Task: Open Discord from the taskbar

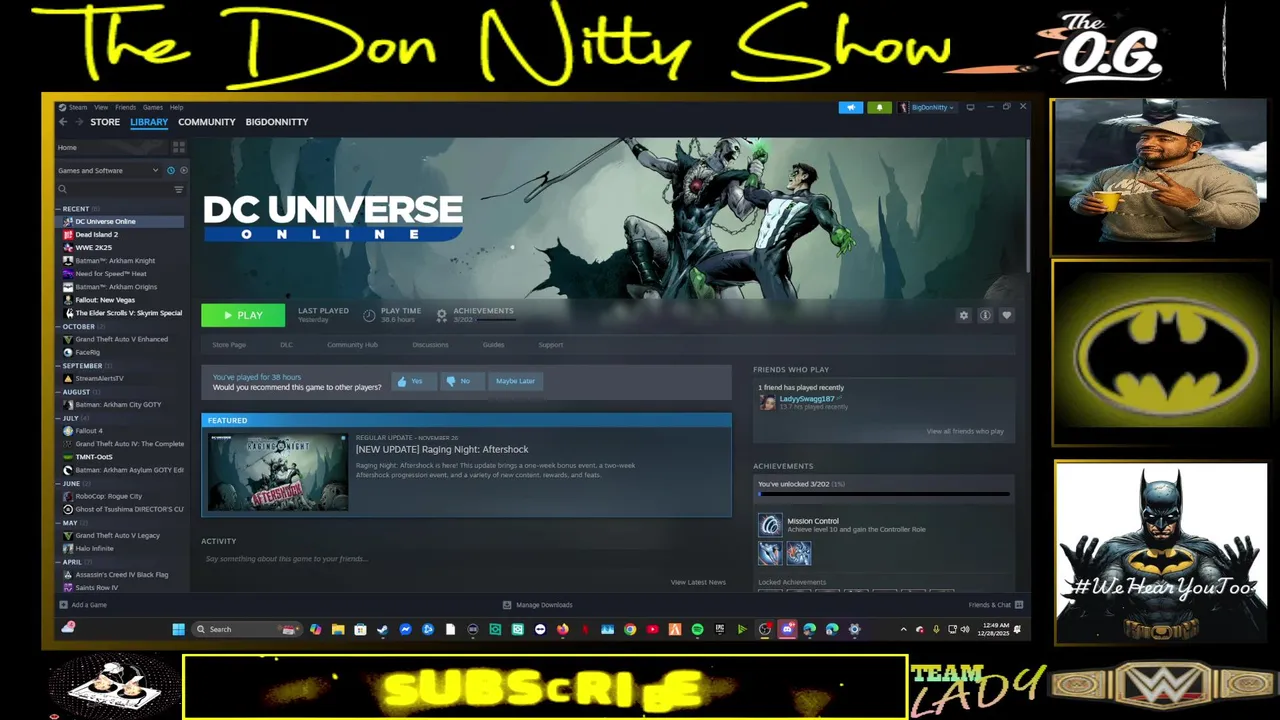Action: tap(787, 629)
